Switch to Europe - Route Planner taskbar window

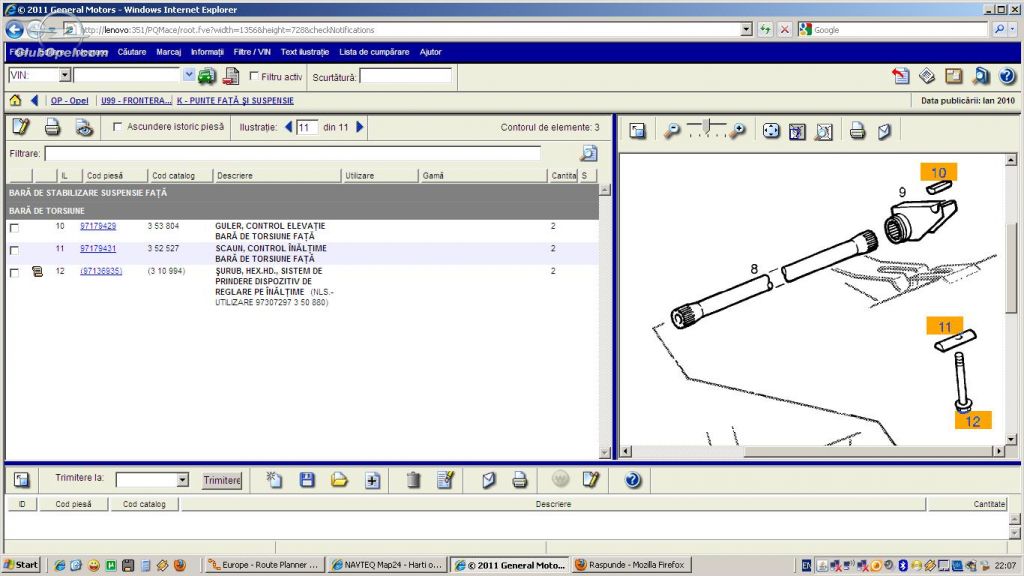pos(263,565)
